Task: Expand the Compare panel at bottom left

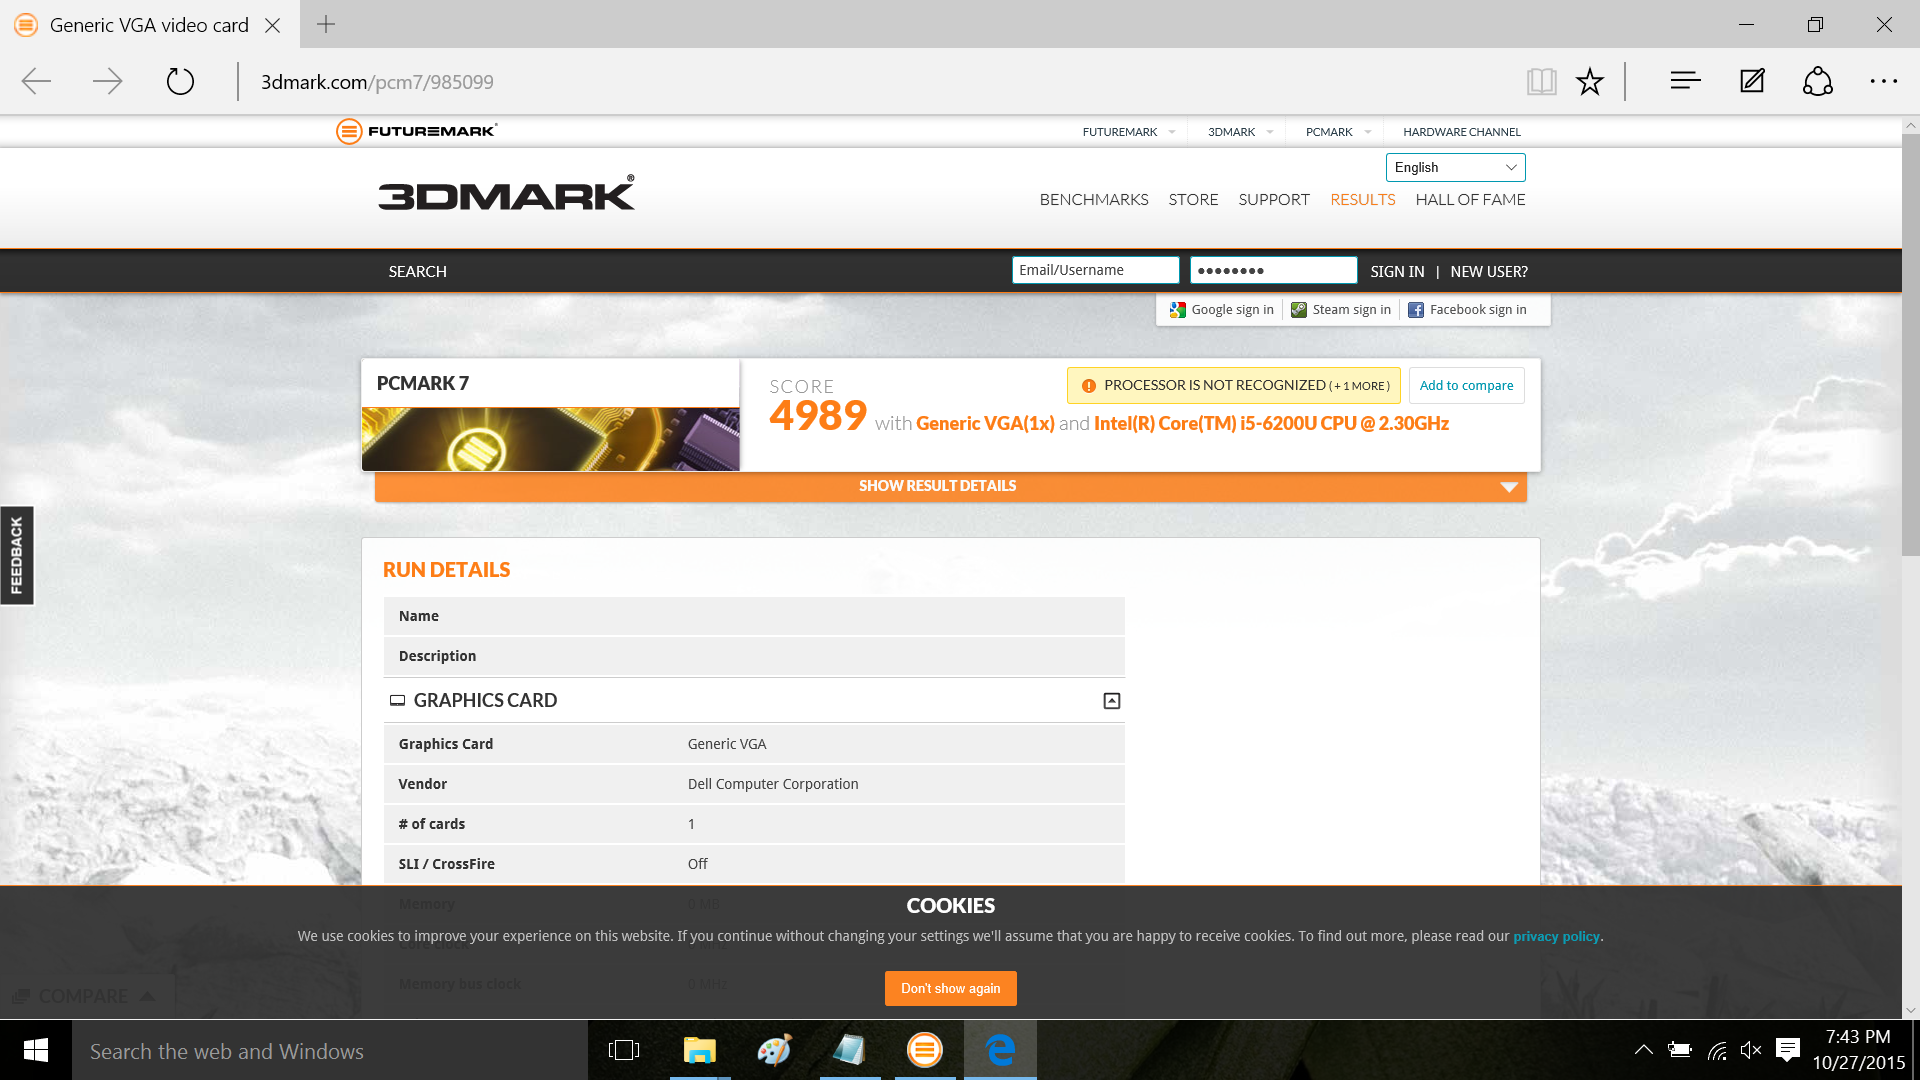Action: [84, 996]
